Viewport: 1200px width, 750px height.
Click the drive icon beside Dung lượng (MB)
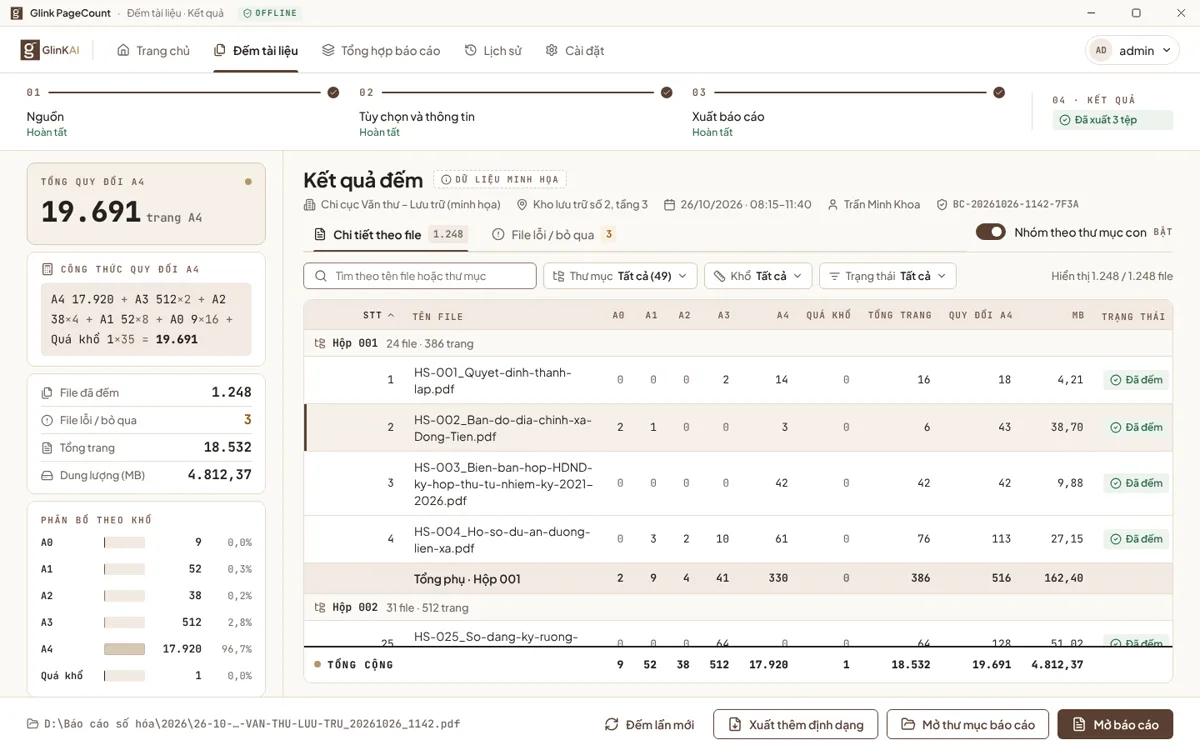tap(47, 475)
